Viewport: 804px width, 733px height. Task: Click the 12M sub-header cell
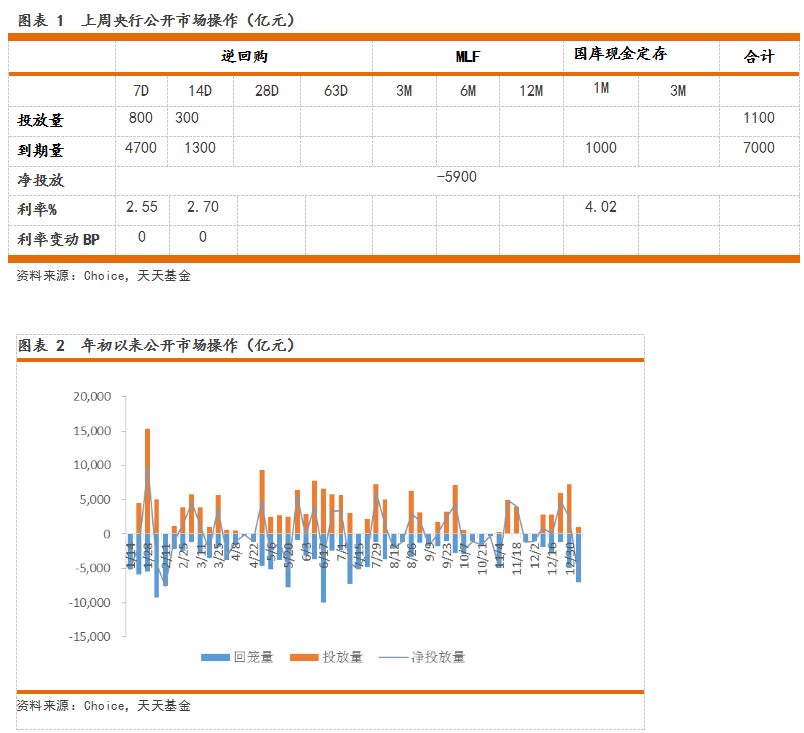point(531,91)
